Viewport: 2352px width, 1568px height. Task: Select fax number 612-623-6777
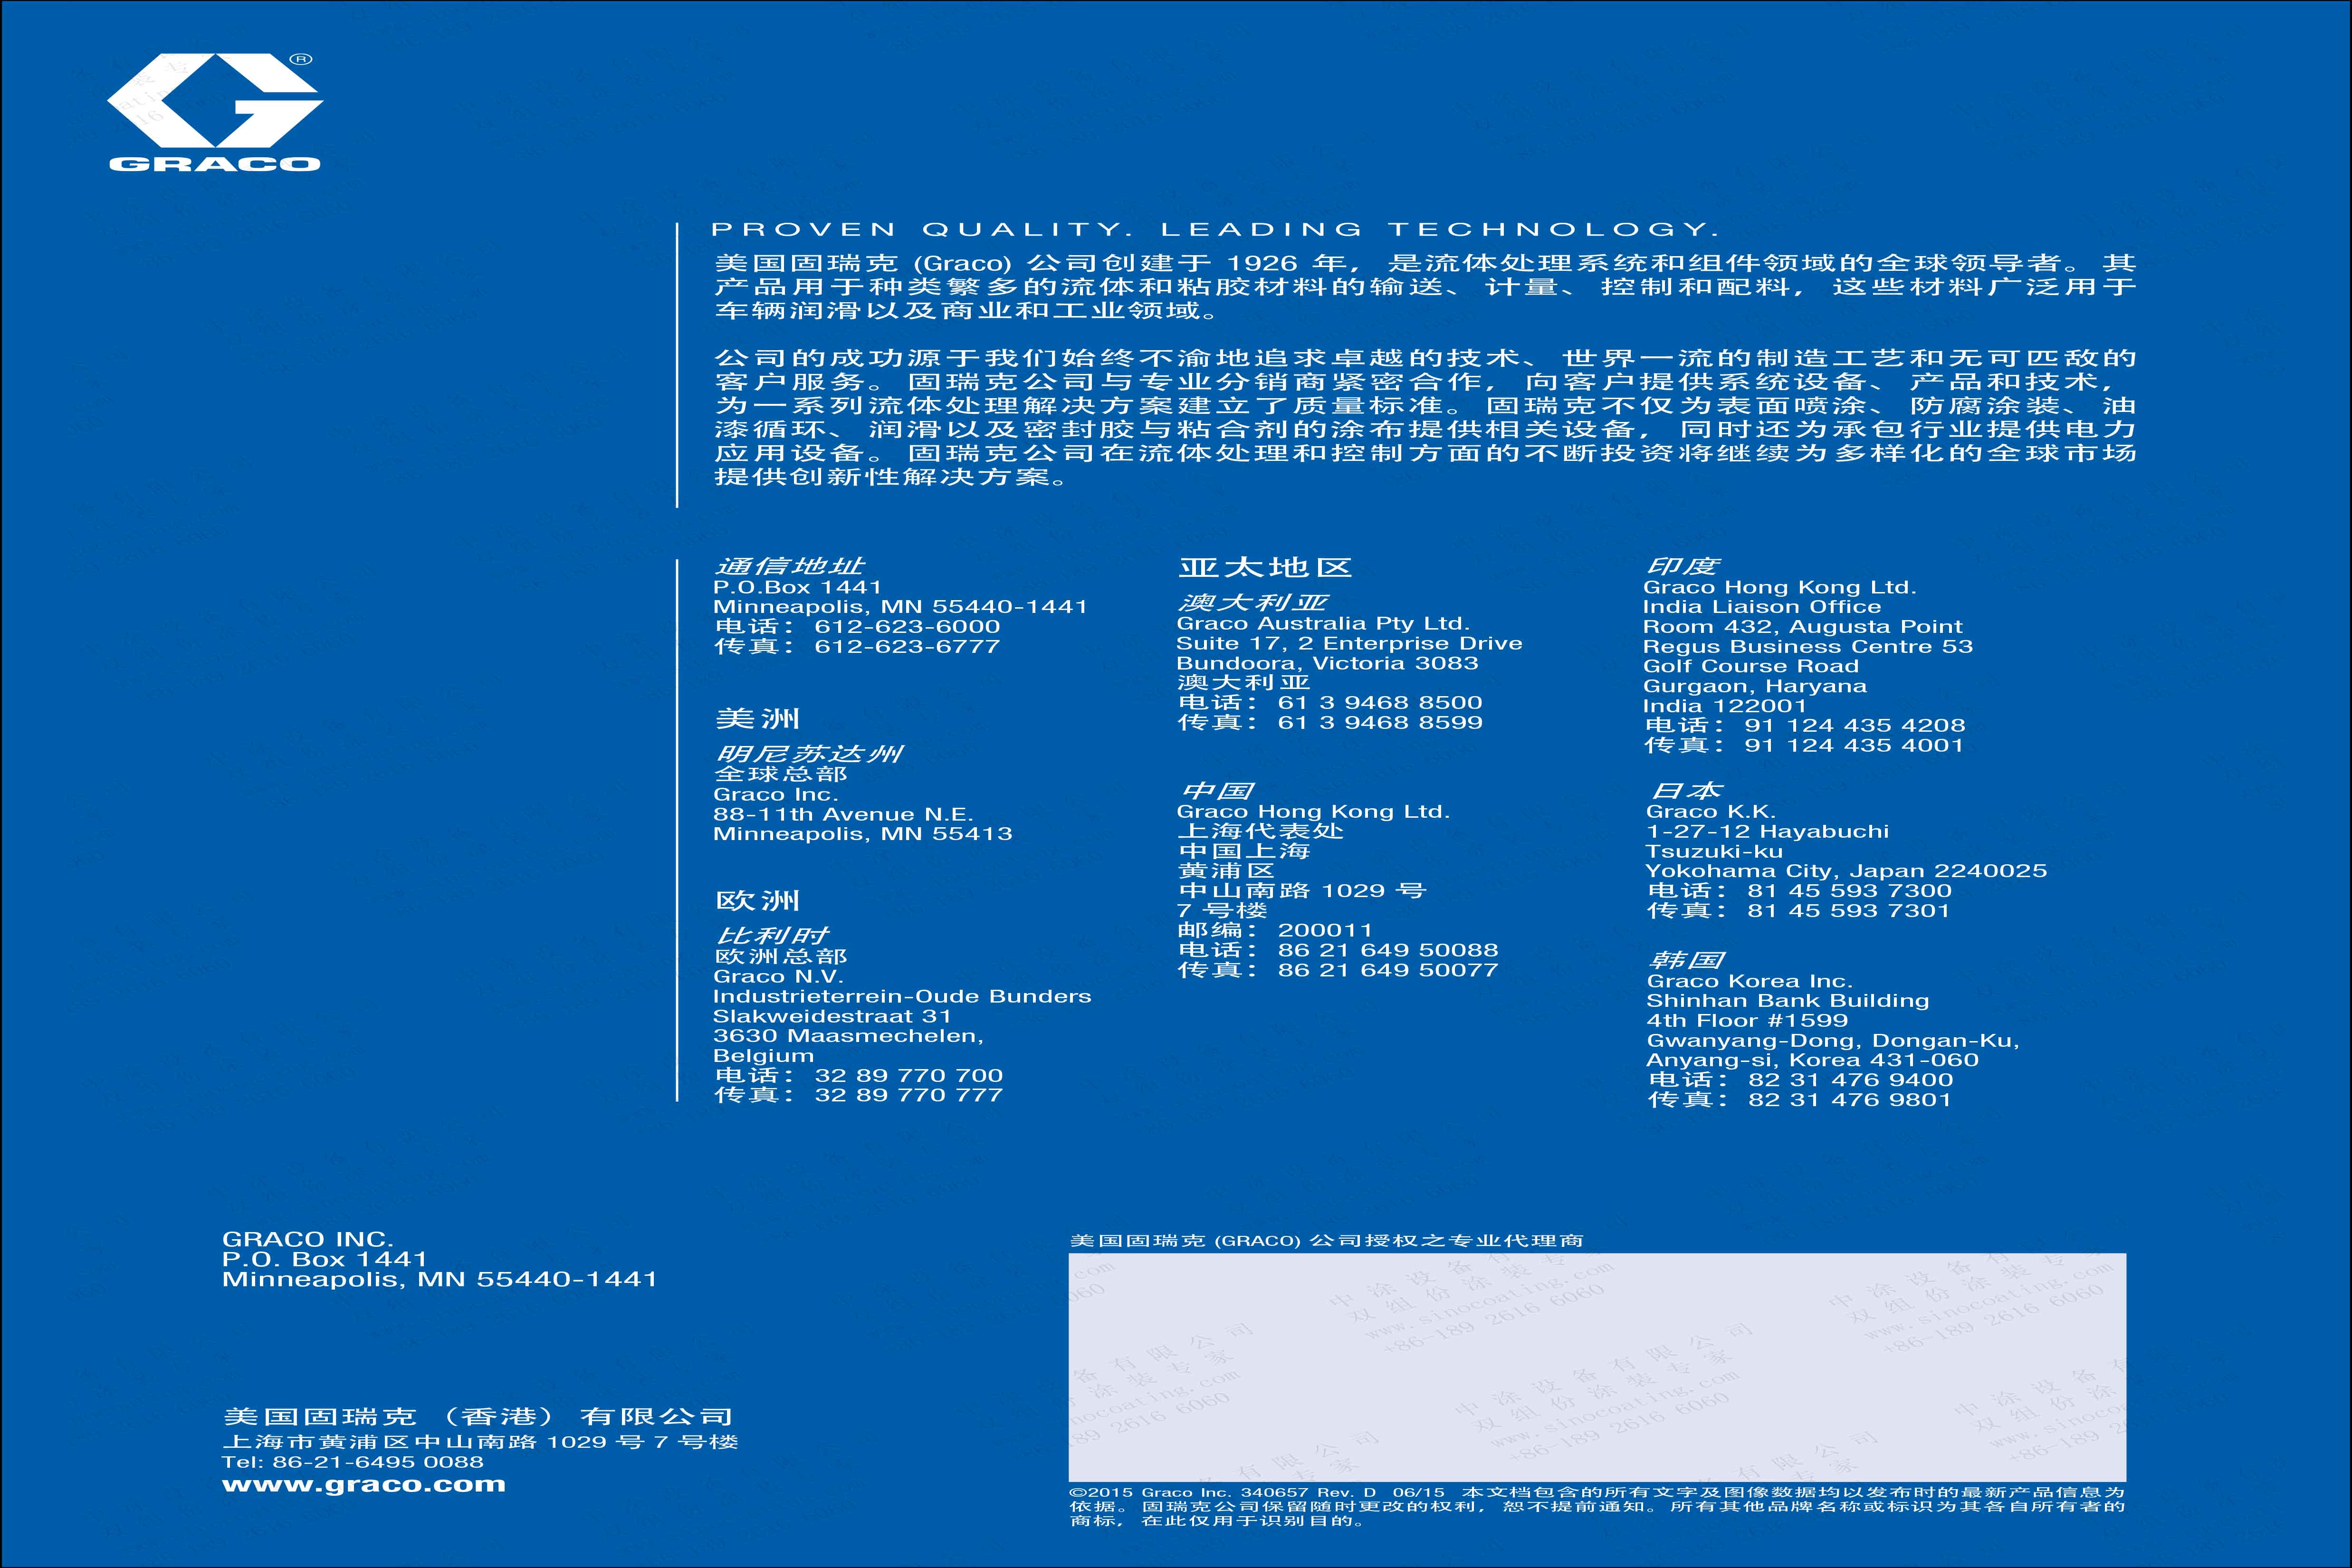[x=907, y=647]
